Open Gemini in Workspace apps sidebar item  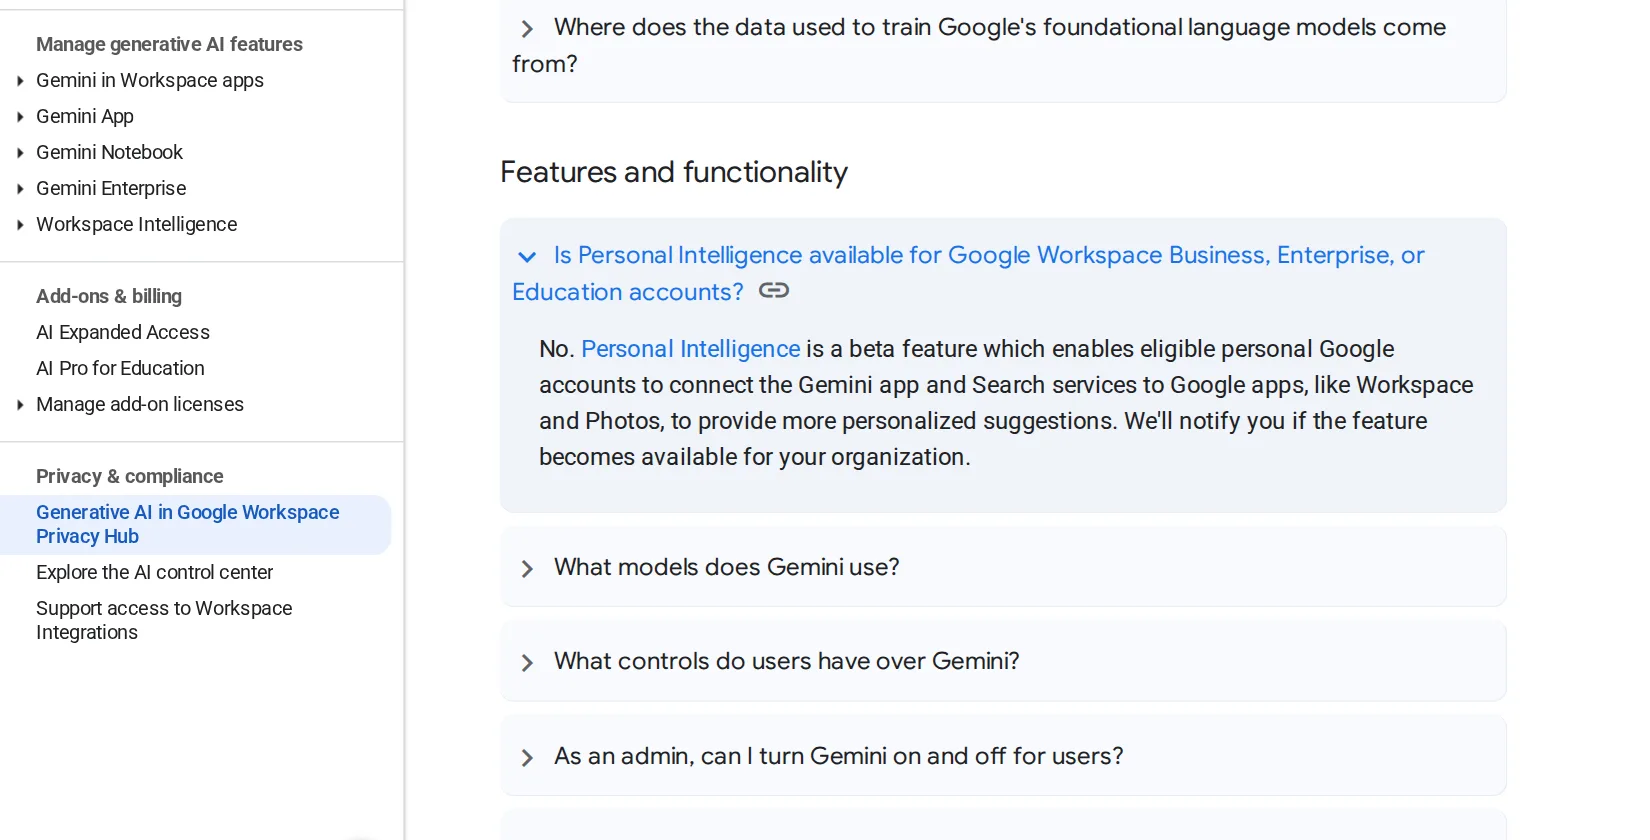coord(150,80)
